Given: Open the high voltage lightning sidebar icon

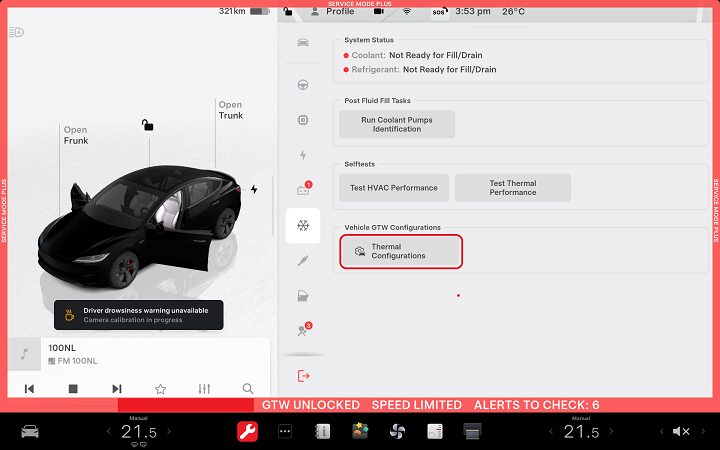Looking at the screenshot, I should tap(303, 155).
